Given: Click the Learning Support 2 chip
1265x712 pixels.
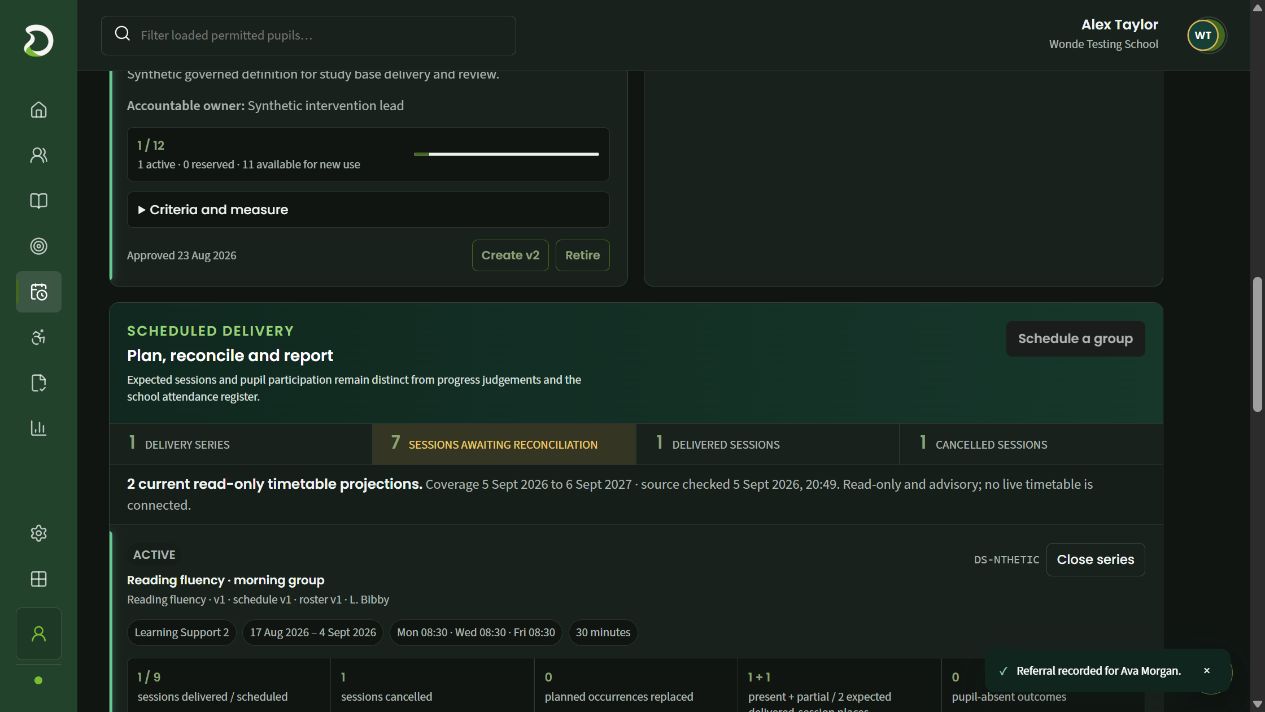Looking at the screenshot, I should [x=182, y=632].
